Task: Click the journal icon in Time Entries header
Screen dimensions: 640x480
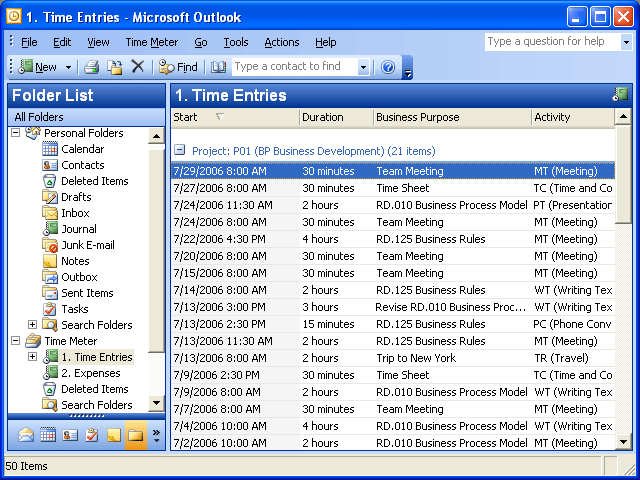Action: point(620,94)
